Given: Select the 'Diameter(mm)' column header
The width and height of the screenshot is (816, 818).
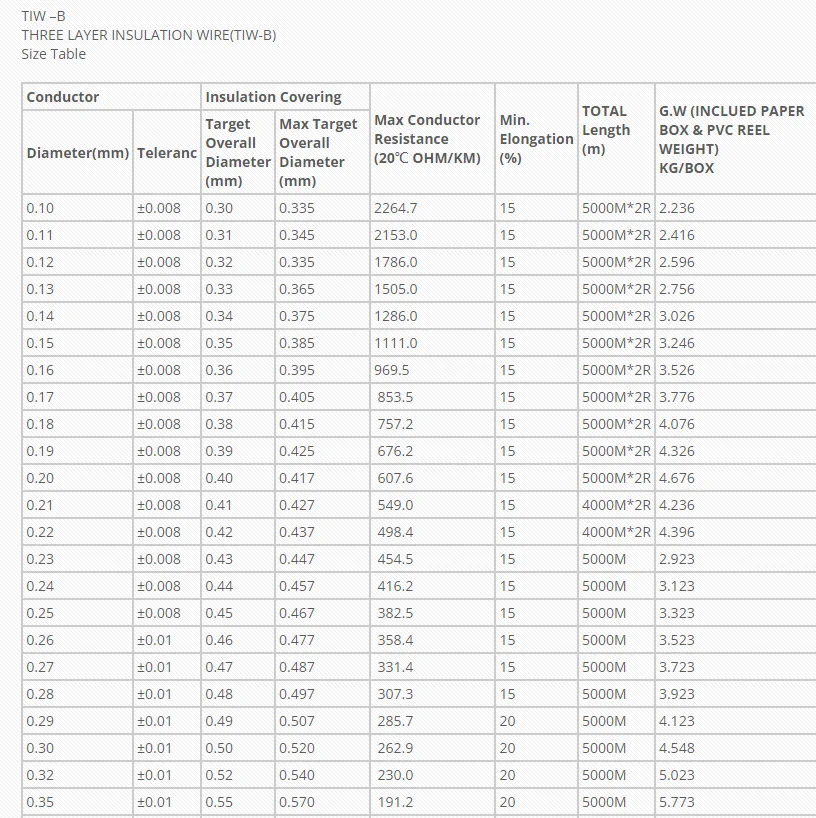Looking at the screenshot, I should [x=78, y=153].
